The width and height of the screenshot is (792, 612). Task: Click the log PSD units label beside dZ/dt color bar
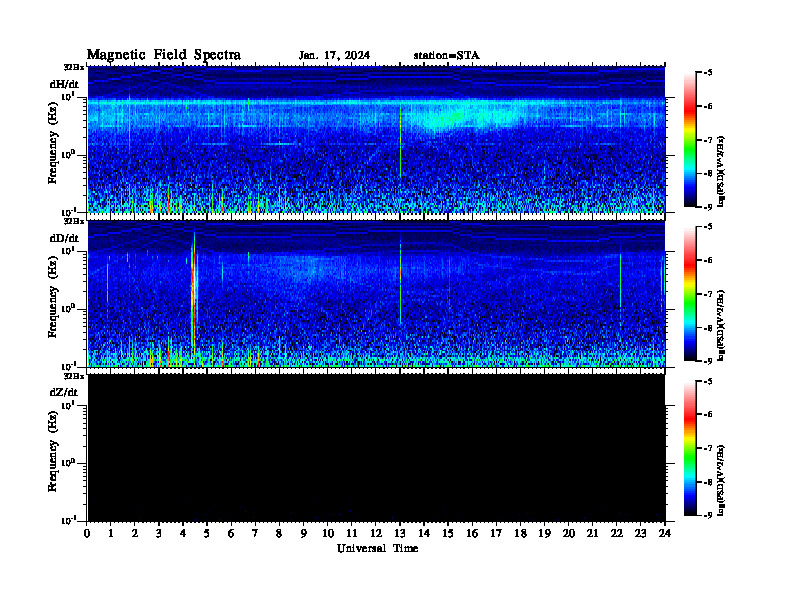[x=721, y=480]
